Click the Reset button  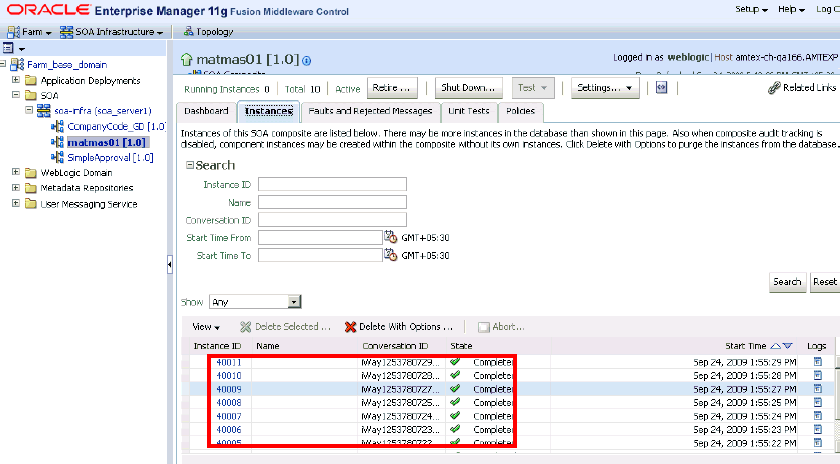point(824,282)
